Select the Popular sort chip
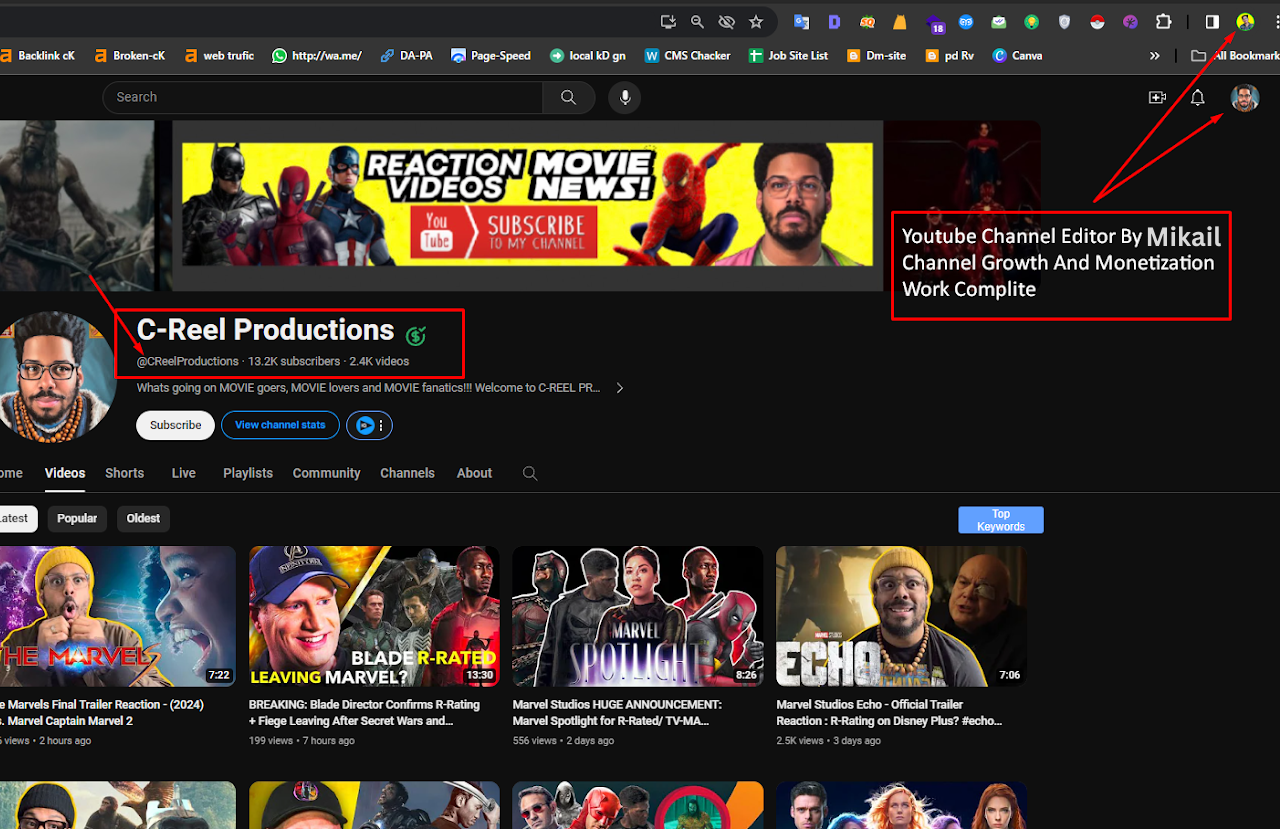The image size is (1280, 829). 77,518
